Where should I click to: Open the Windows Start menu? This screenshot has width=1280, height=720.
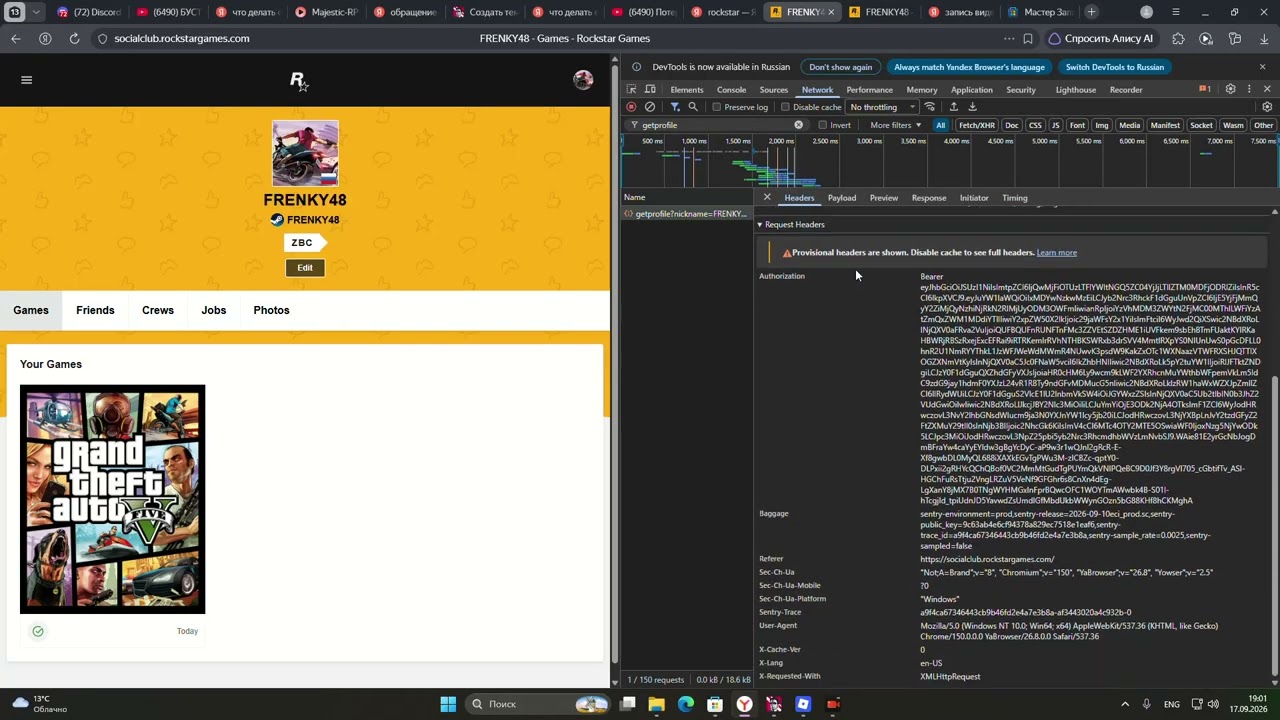(448, 704)
